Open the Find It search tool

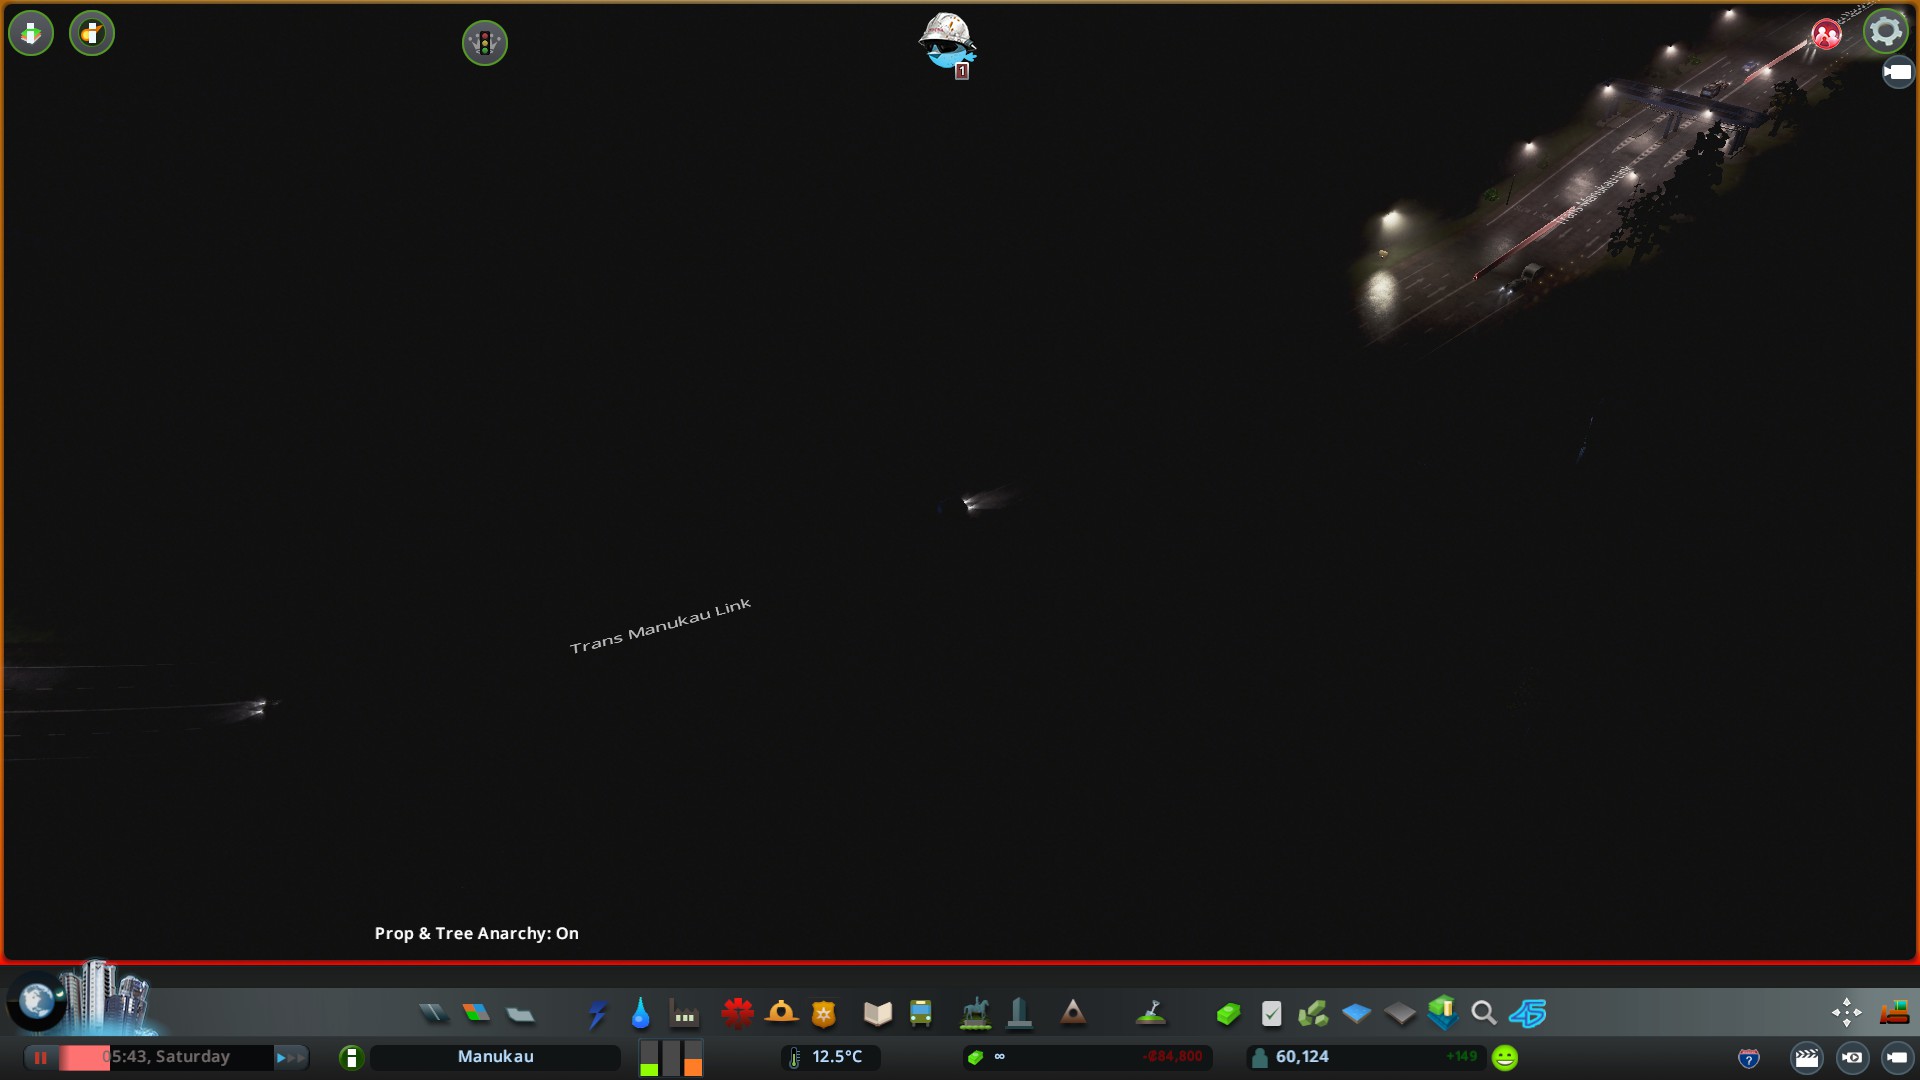[1484, 1014]
